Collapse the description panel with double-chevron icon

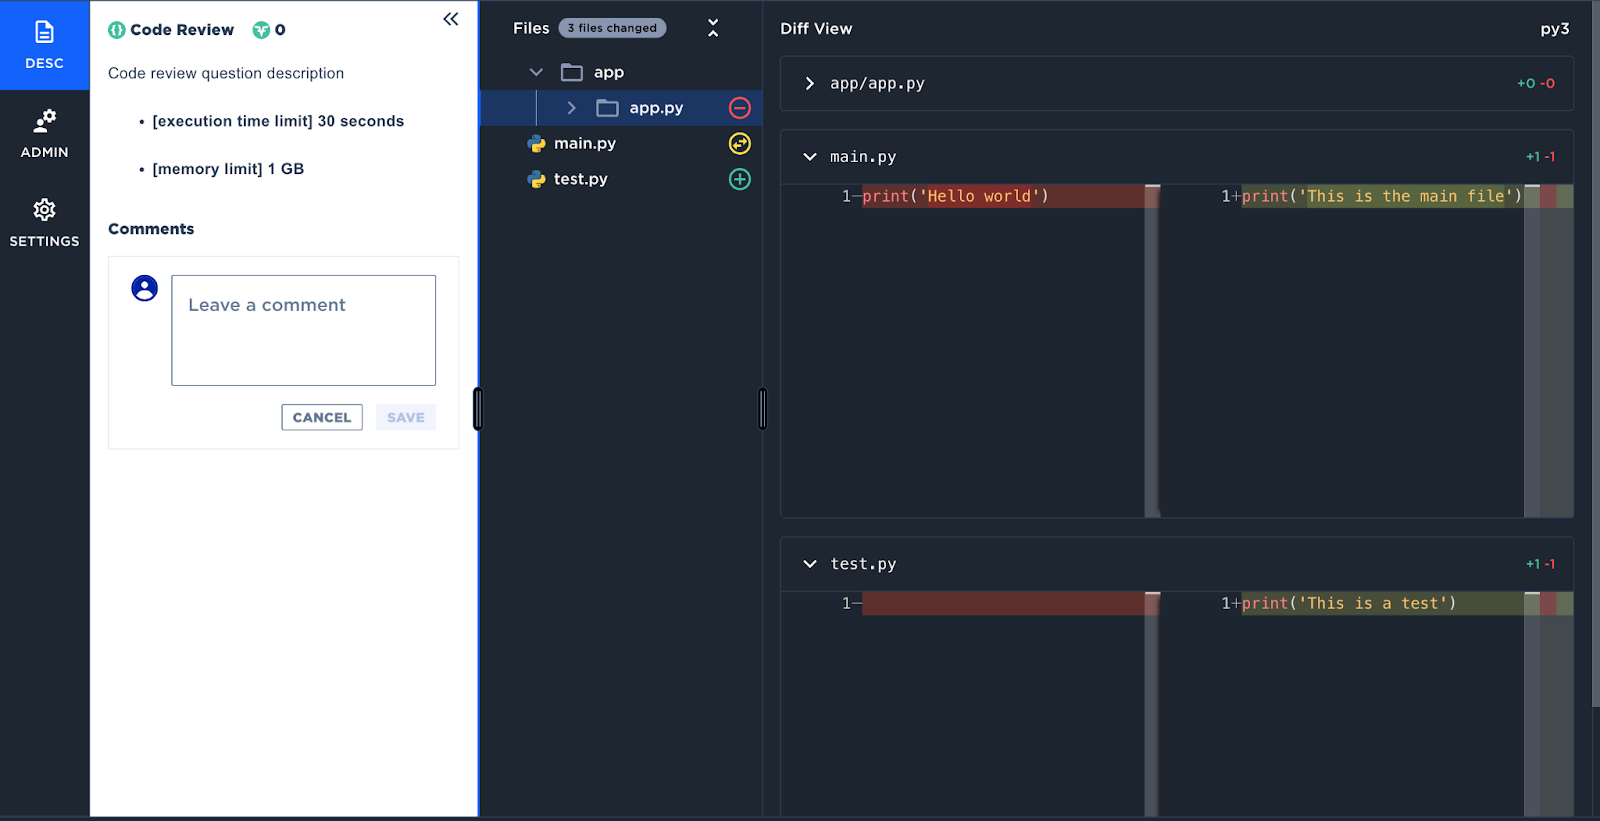451,19
